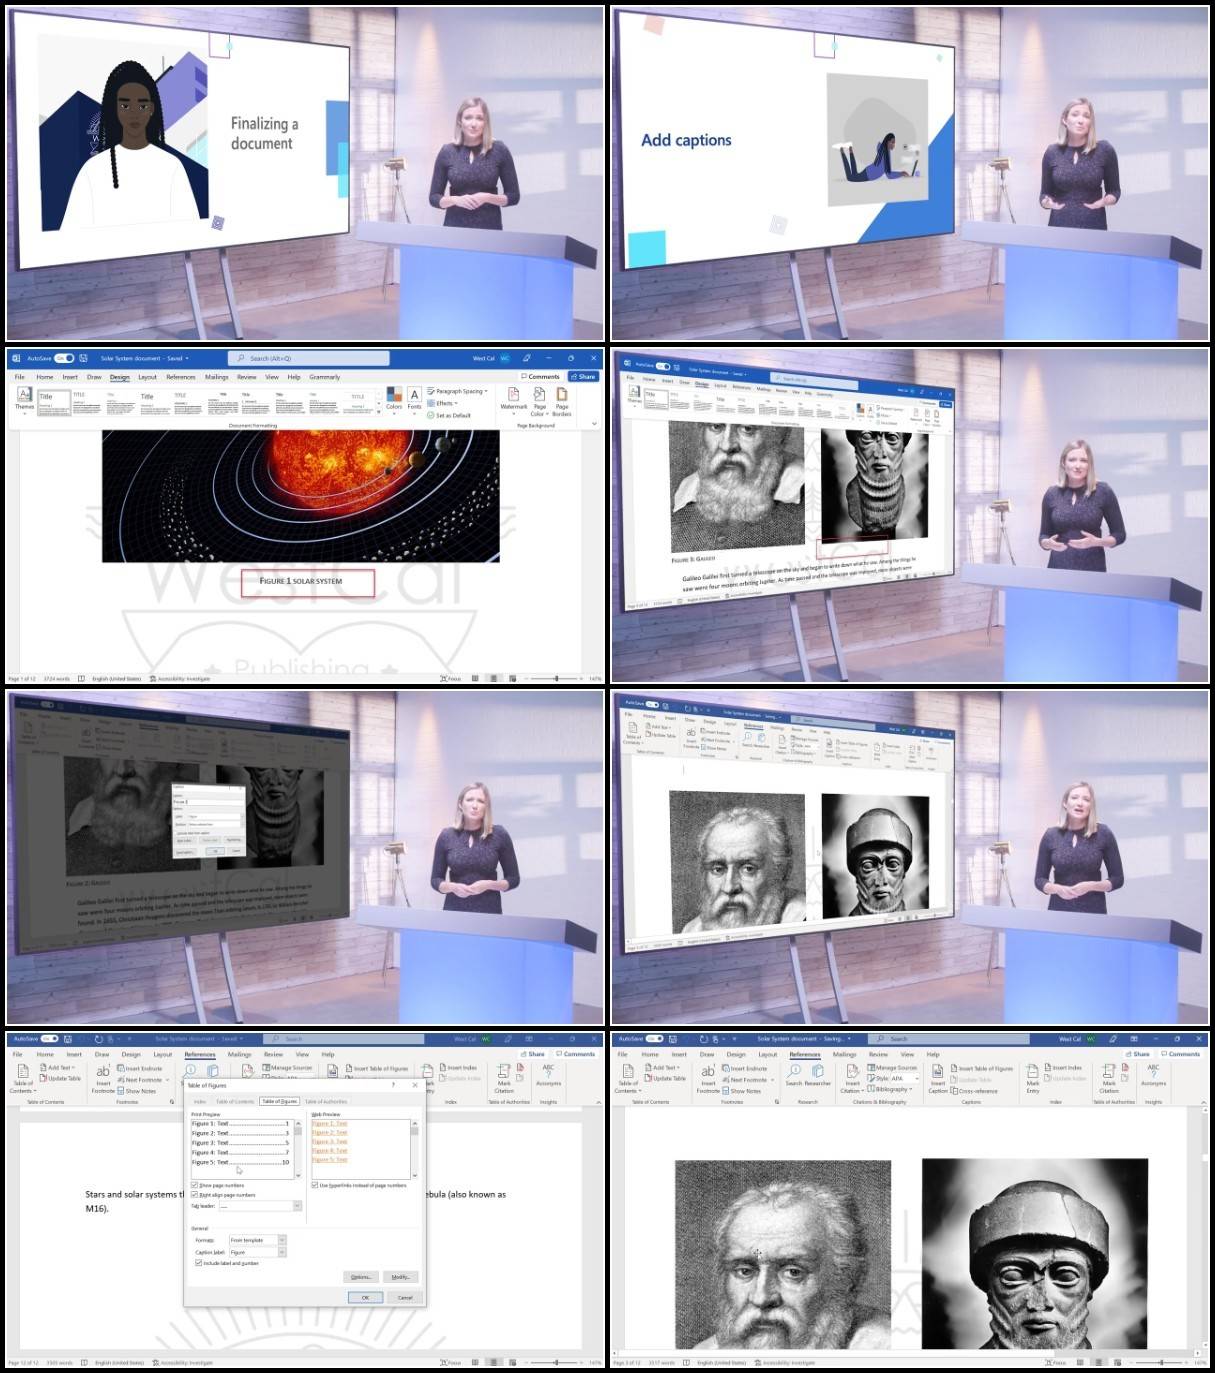Click the Search ribbon icon in 'Saving' window
This screenshot has width=1215, height=1373.
click(x=794, y=1076)
